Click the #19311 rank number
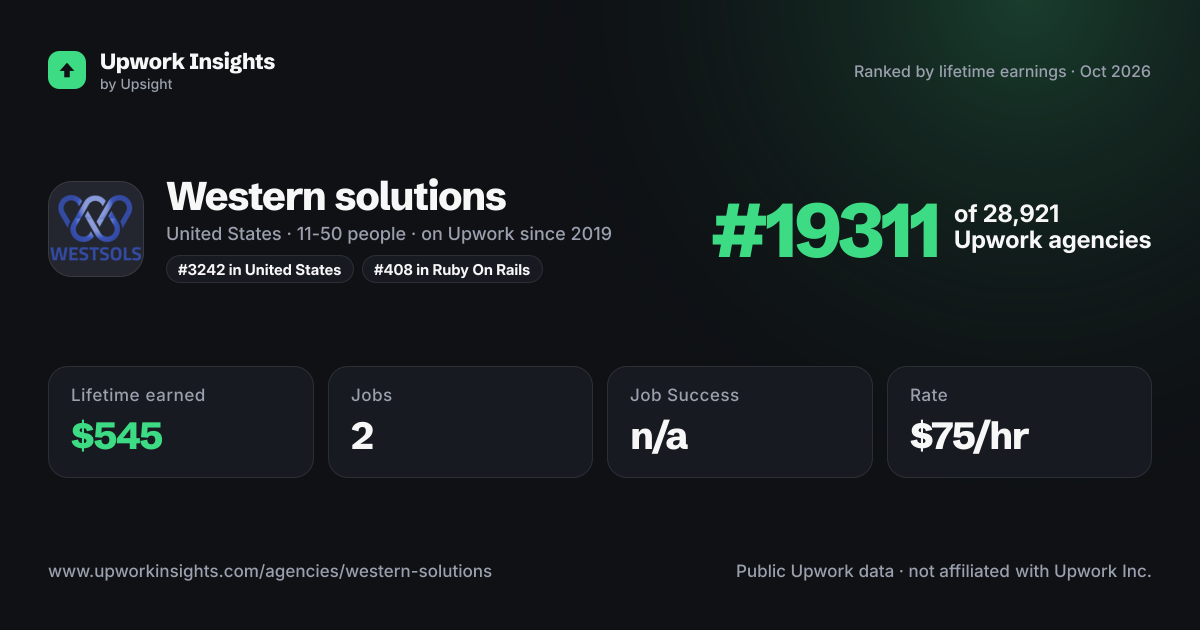This screenshot has width=1200, height=630. click(x=825, y=231)
